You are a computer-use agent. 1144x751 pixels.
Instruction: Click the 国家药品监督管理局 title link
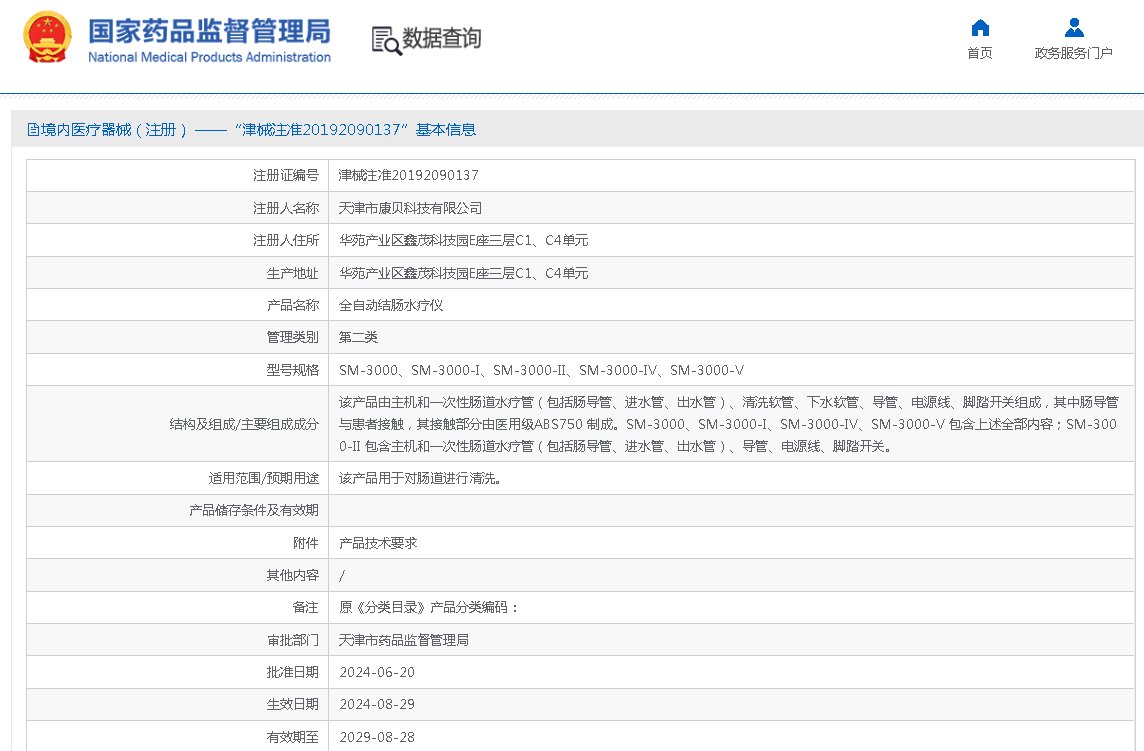209,31
